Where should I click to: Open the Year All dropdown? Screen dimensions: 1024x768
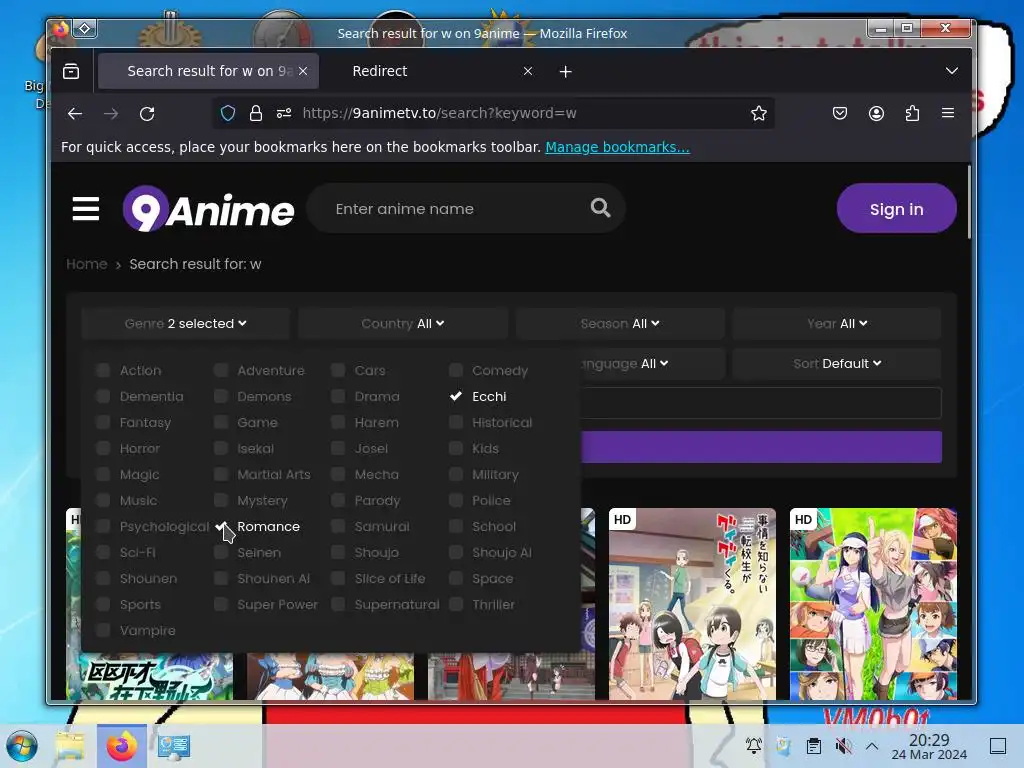[x=837, y=323]
